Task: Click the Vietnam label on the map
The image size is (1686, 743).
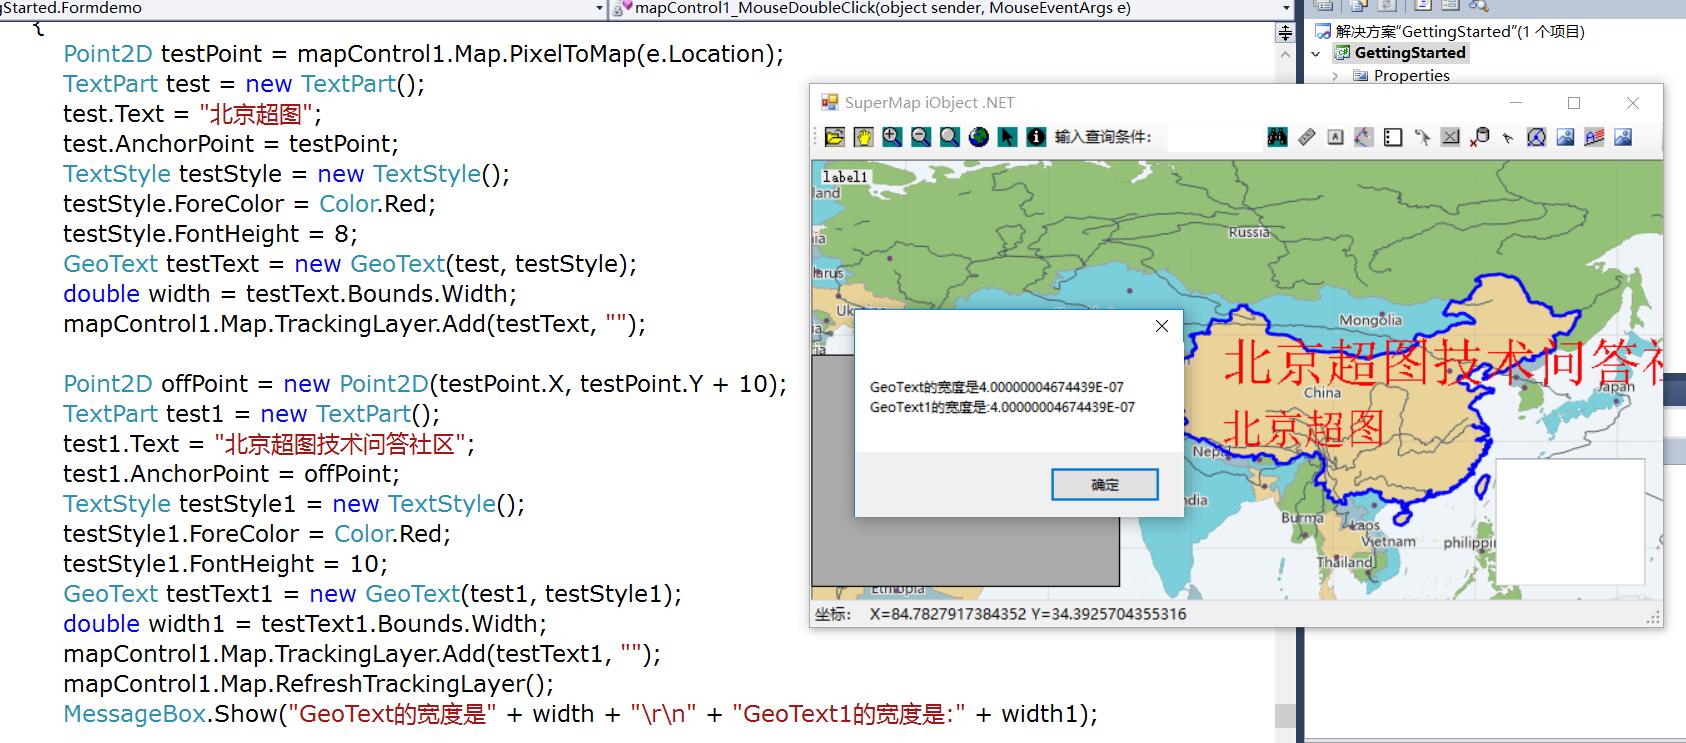Action: point(1388,541)
